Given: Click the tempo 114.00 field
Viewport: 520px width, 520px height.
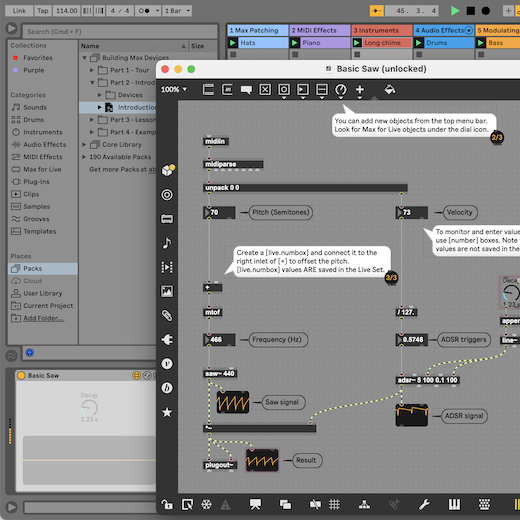Looking at the screenshot, I should point(66,11).
